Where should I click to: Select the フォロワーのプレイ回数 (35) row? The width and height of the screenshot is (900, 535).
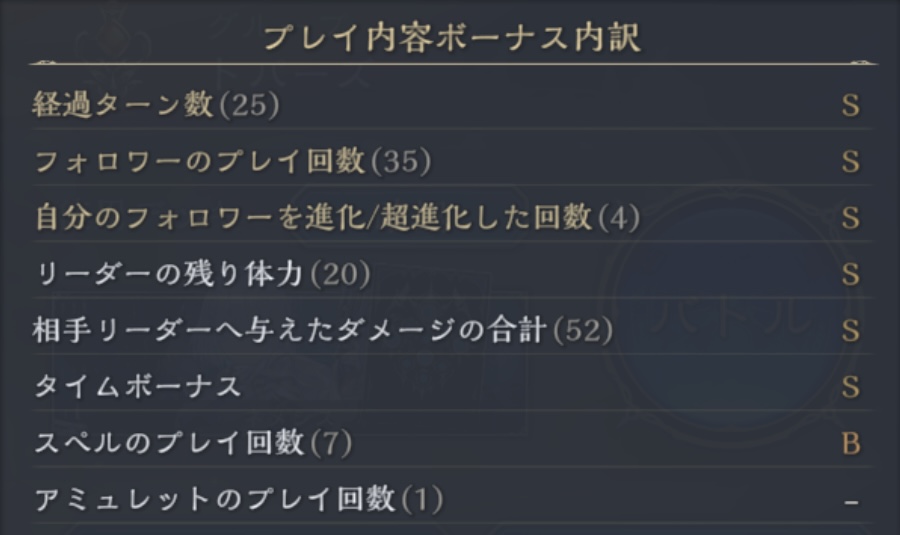(452, 160)
